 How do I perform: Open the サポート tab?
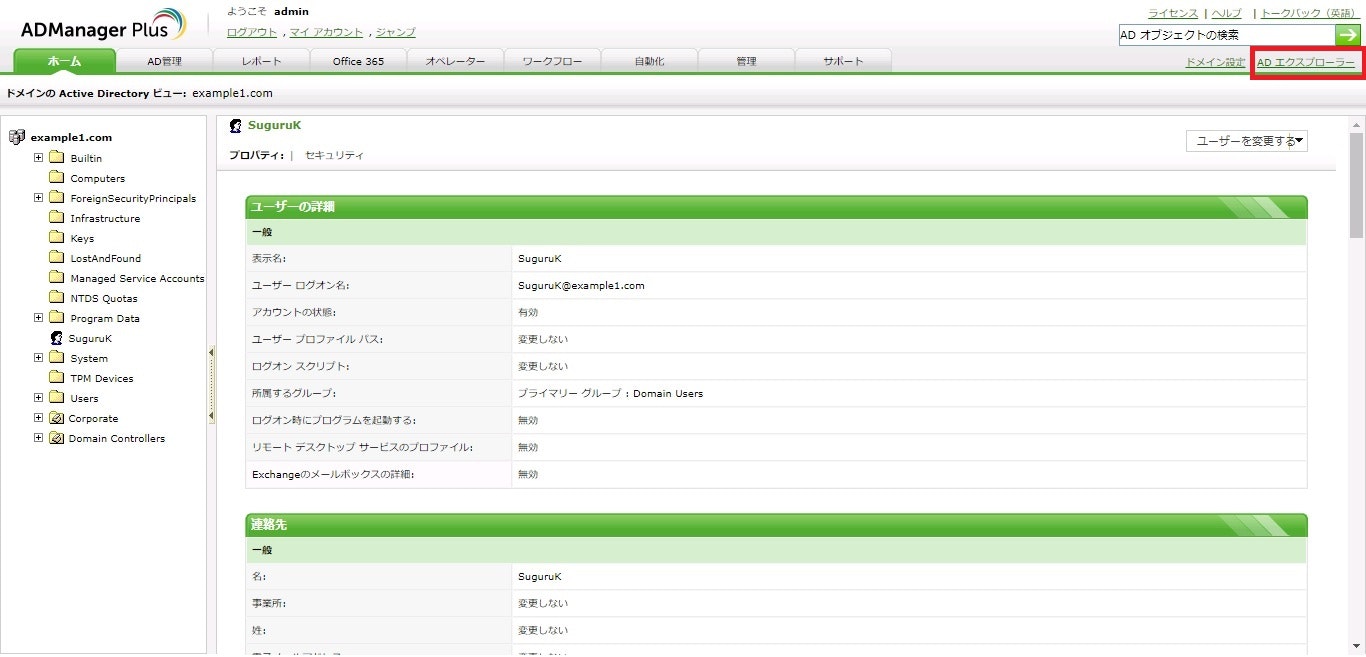(x=843, y=61)
